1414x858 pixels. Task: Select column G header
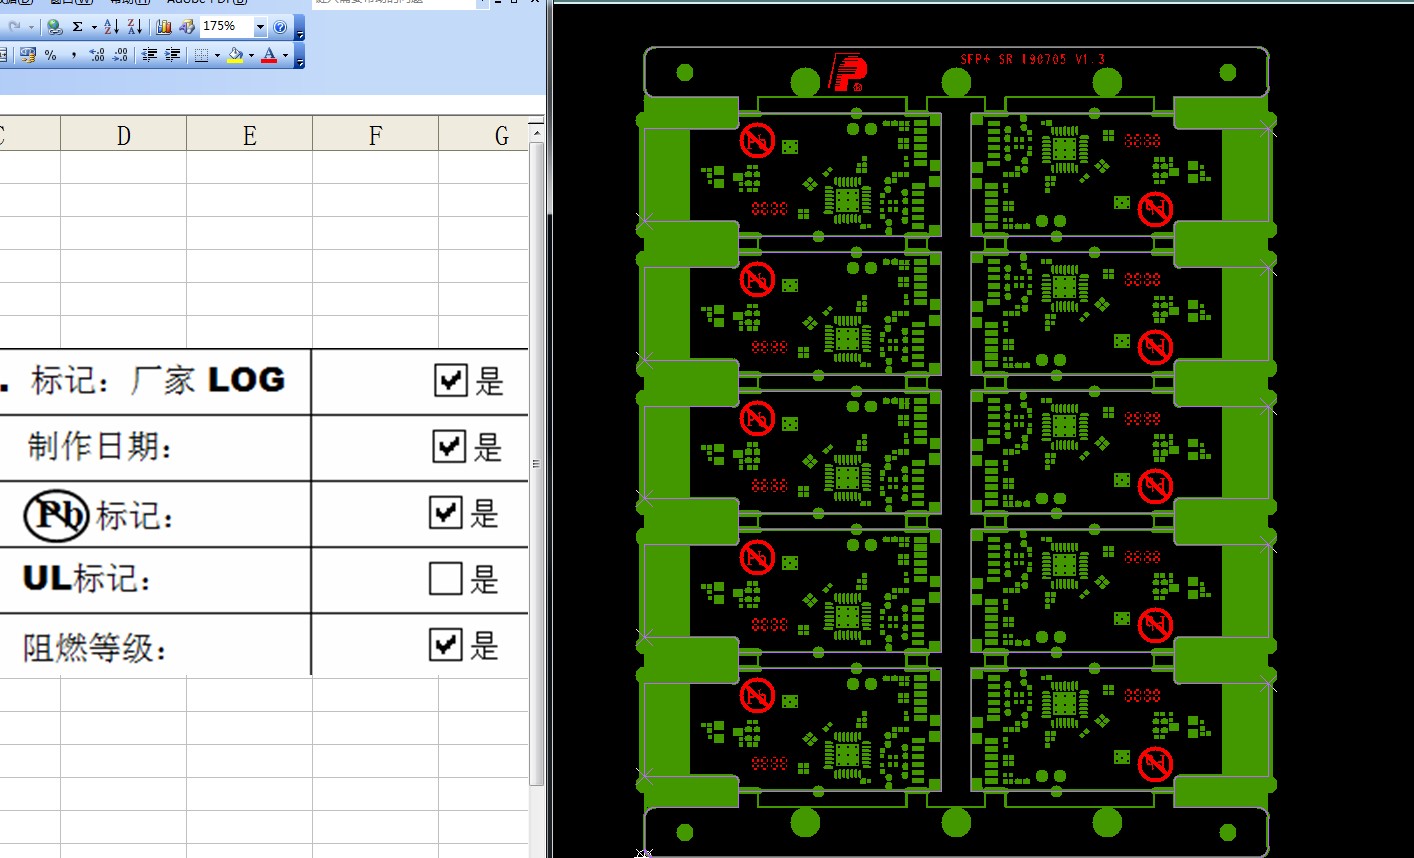pos(483,134)
